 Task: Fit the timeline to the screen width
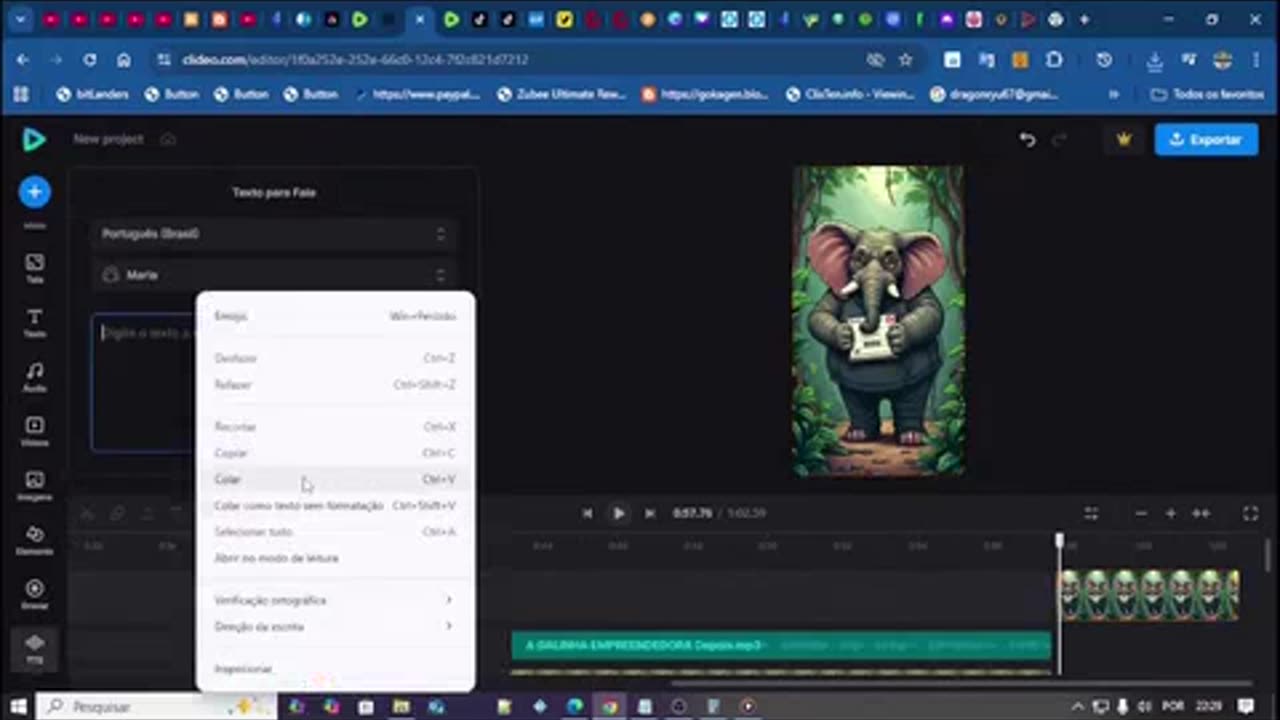pyautogui.click(x=1201, y=513)
